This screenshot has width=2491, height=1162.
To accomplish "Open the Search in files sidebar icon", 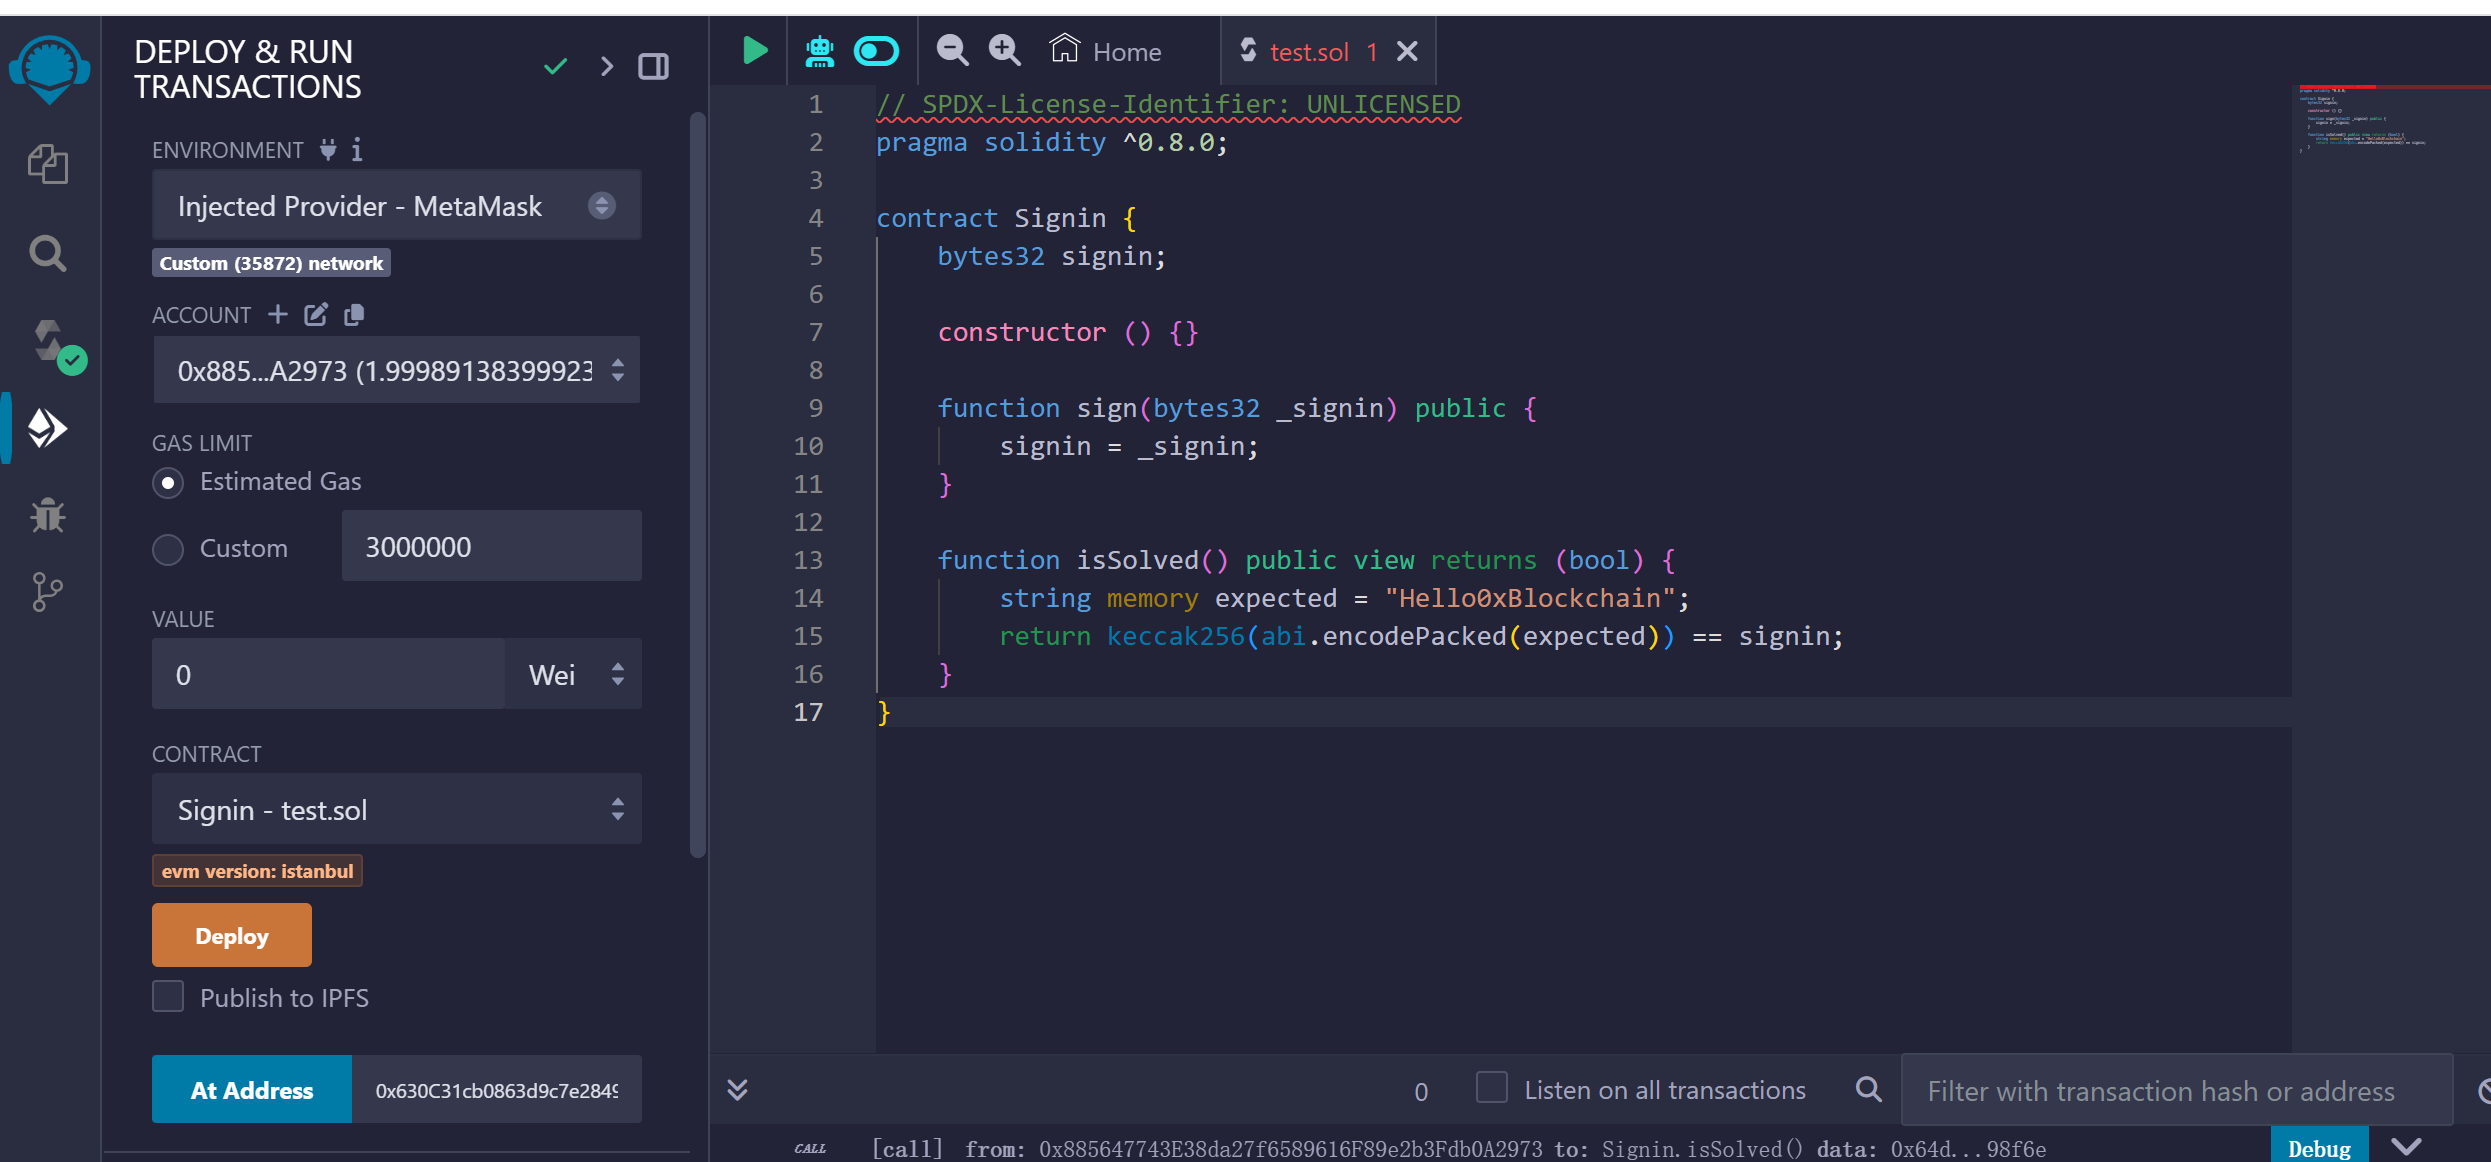I will [48, 254].
